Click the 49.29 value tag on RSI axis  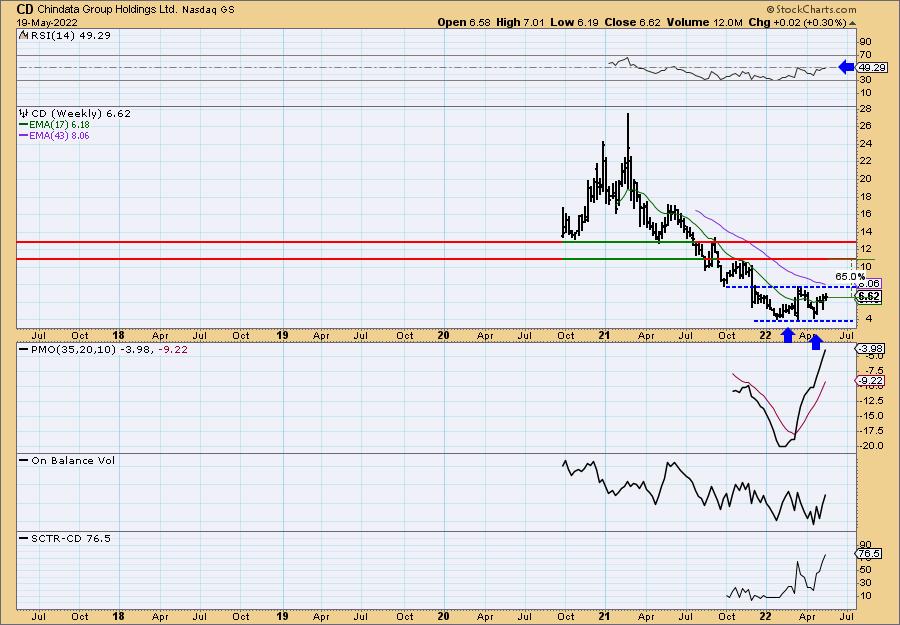pyautogui.click(x=872, y=67)
